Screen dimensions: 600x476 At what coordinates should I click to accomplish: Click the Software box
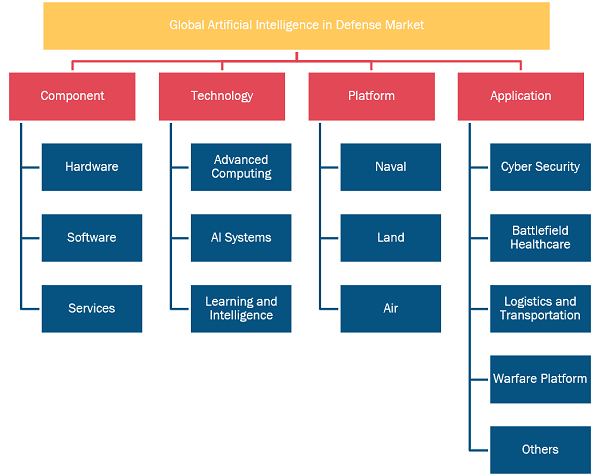[x=92, y=238]
